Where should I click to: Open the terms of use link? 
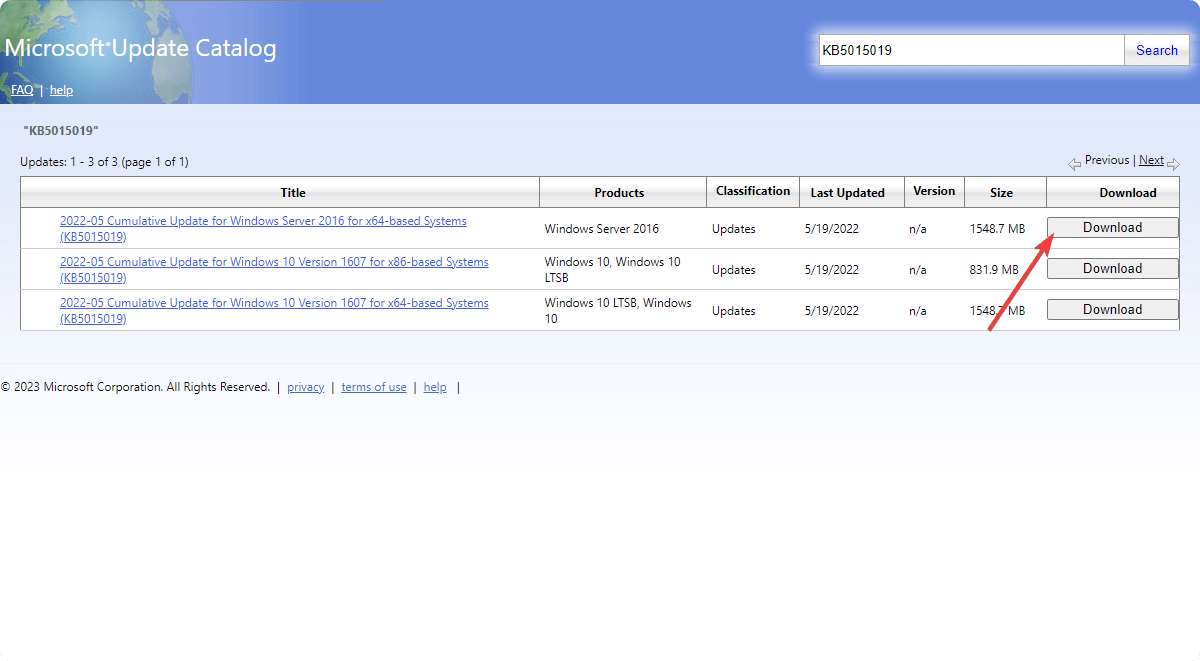tap(374, 387)
